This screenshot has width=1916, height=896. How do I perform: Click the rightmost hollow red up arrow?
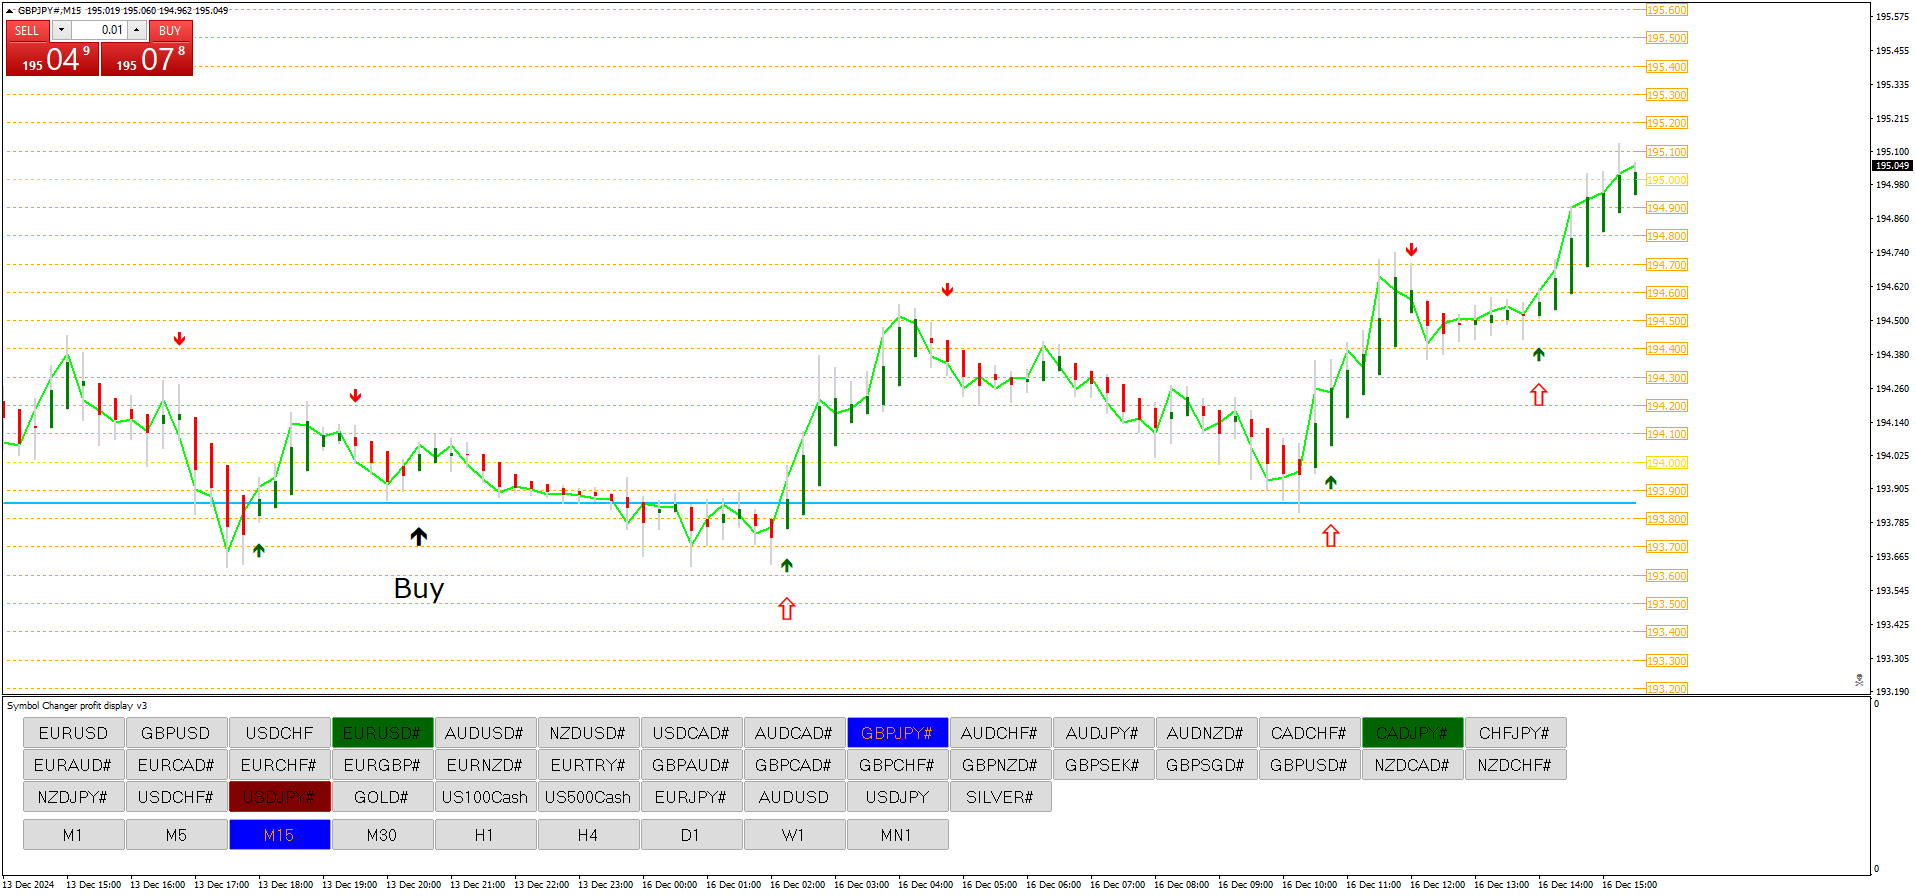[x=1538, y=395]
